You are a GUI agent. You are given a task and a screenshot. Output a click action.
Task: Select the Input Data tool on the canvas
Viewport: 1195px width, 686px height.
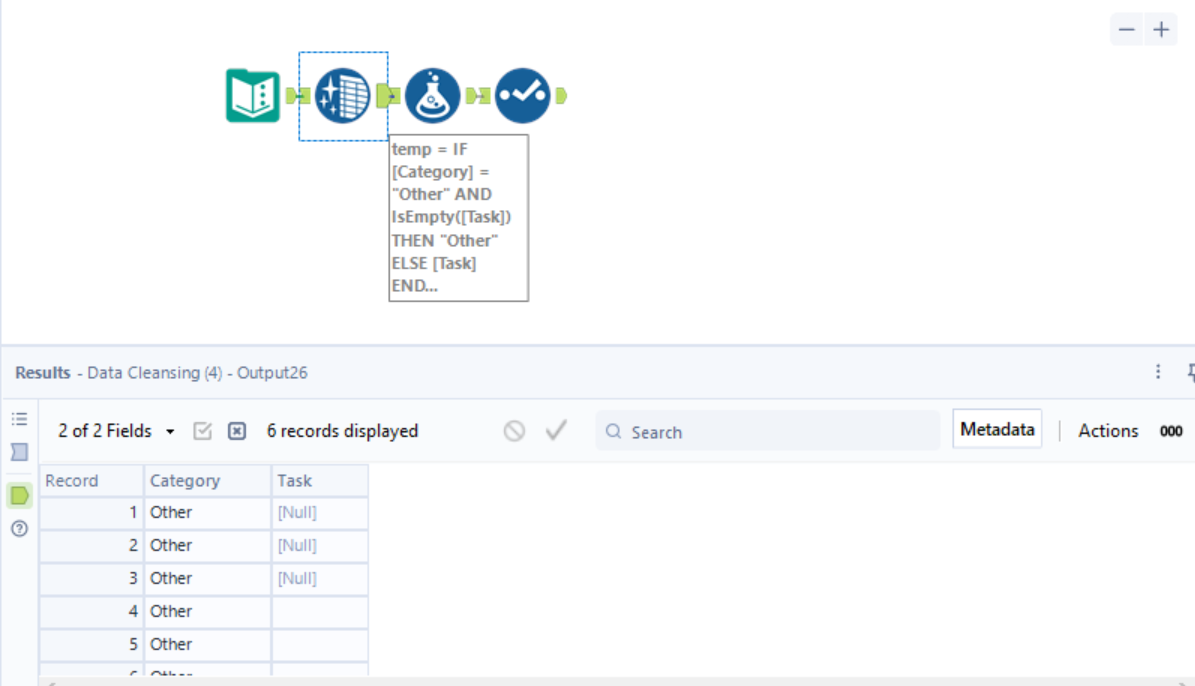pyautogui.click(x=253, y=95)
